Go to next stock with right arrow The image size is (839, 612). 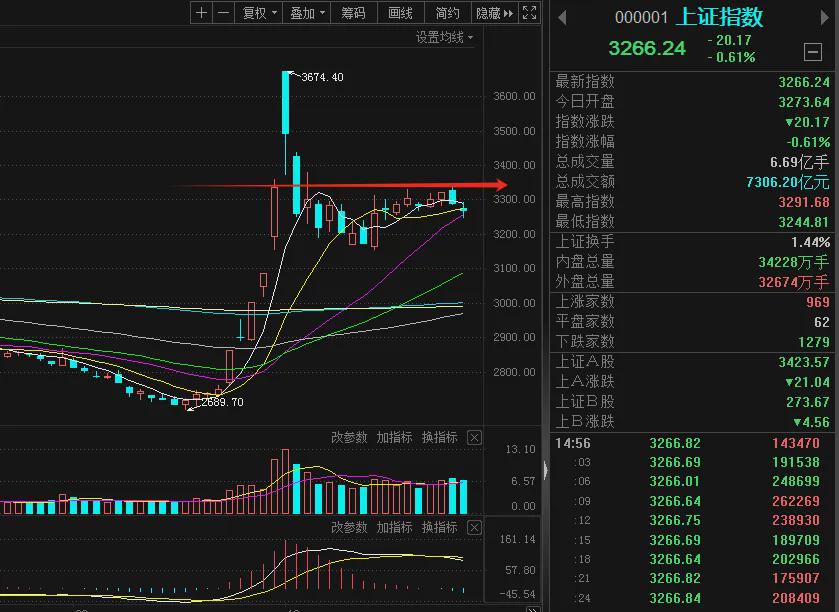(824, 18)
